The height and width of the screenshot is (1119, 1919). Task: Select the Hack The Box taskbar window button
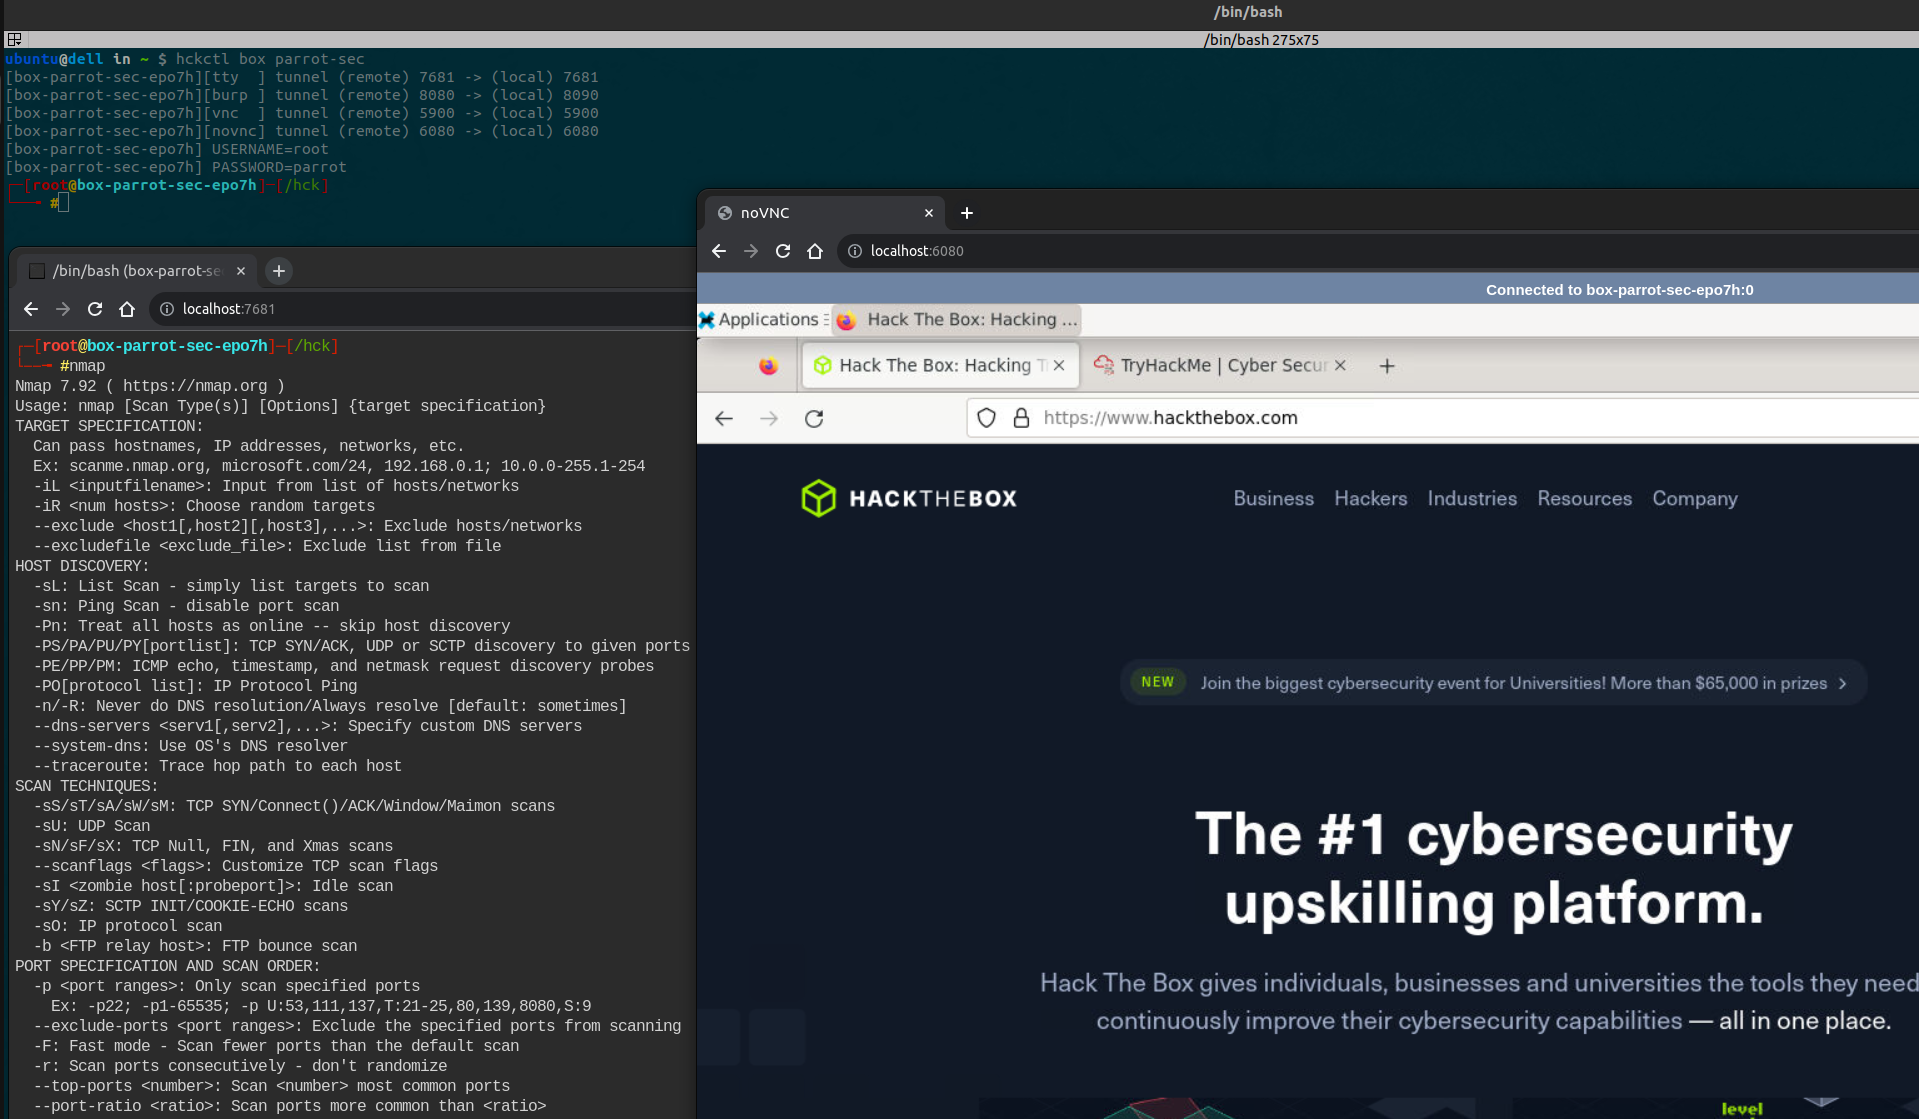(957, 320)
